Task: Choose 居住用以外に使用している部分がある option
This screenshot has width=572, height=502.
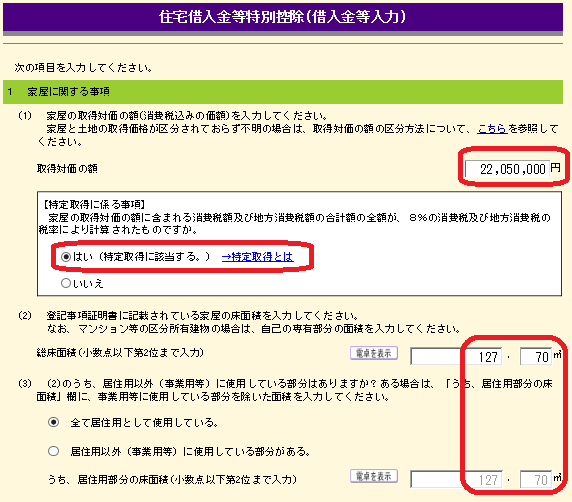Action: (x=54, y=451)
